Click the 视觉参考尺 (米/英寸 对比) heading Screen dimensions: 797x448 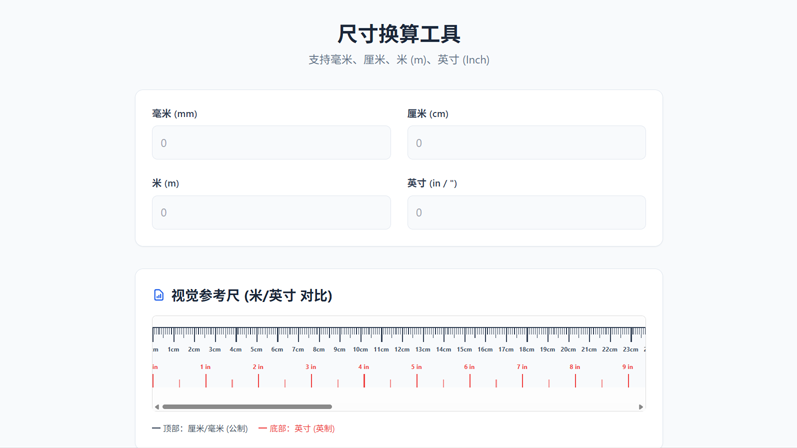pos(251,296)
